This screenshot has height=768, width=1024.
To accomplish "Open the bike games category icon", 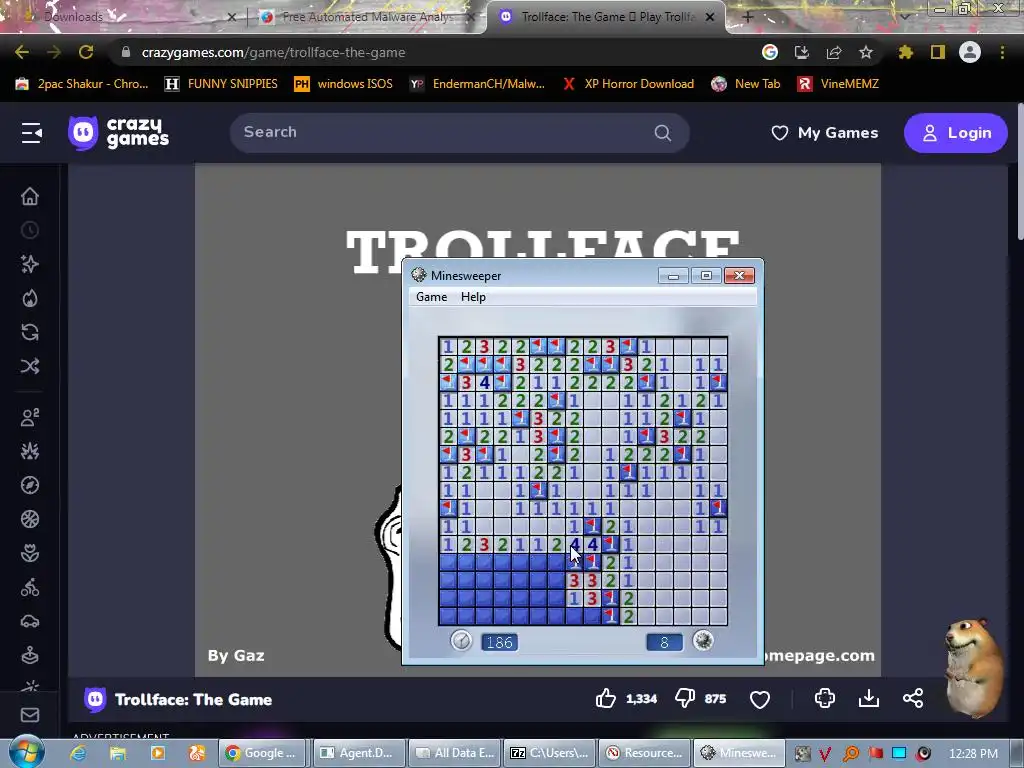I will 29,587.
